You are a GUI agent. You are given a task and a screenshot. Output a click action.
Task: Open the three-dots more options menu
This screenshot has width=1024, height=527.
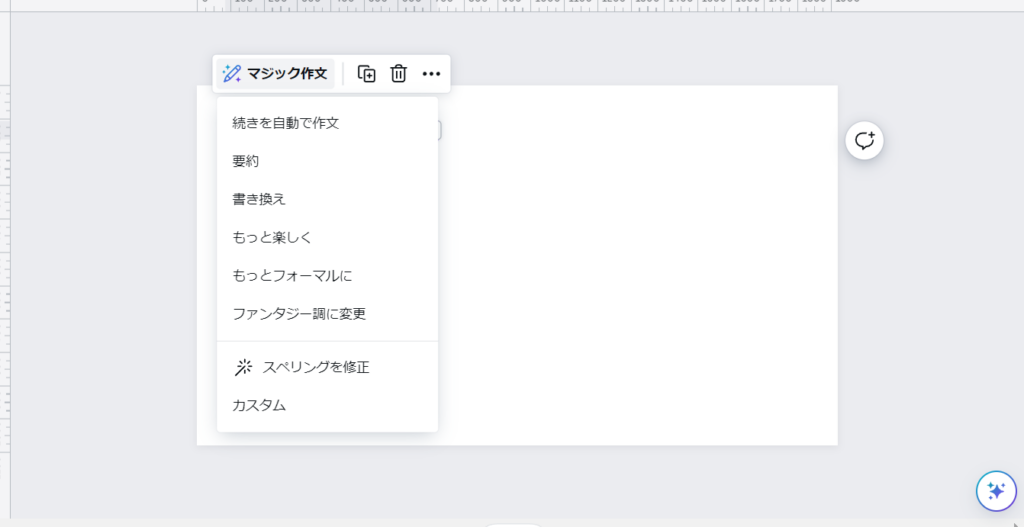coord(431,73)
